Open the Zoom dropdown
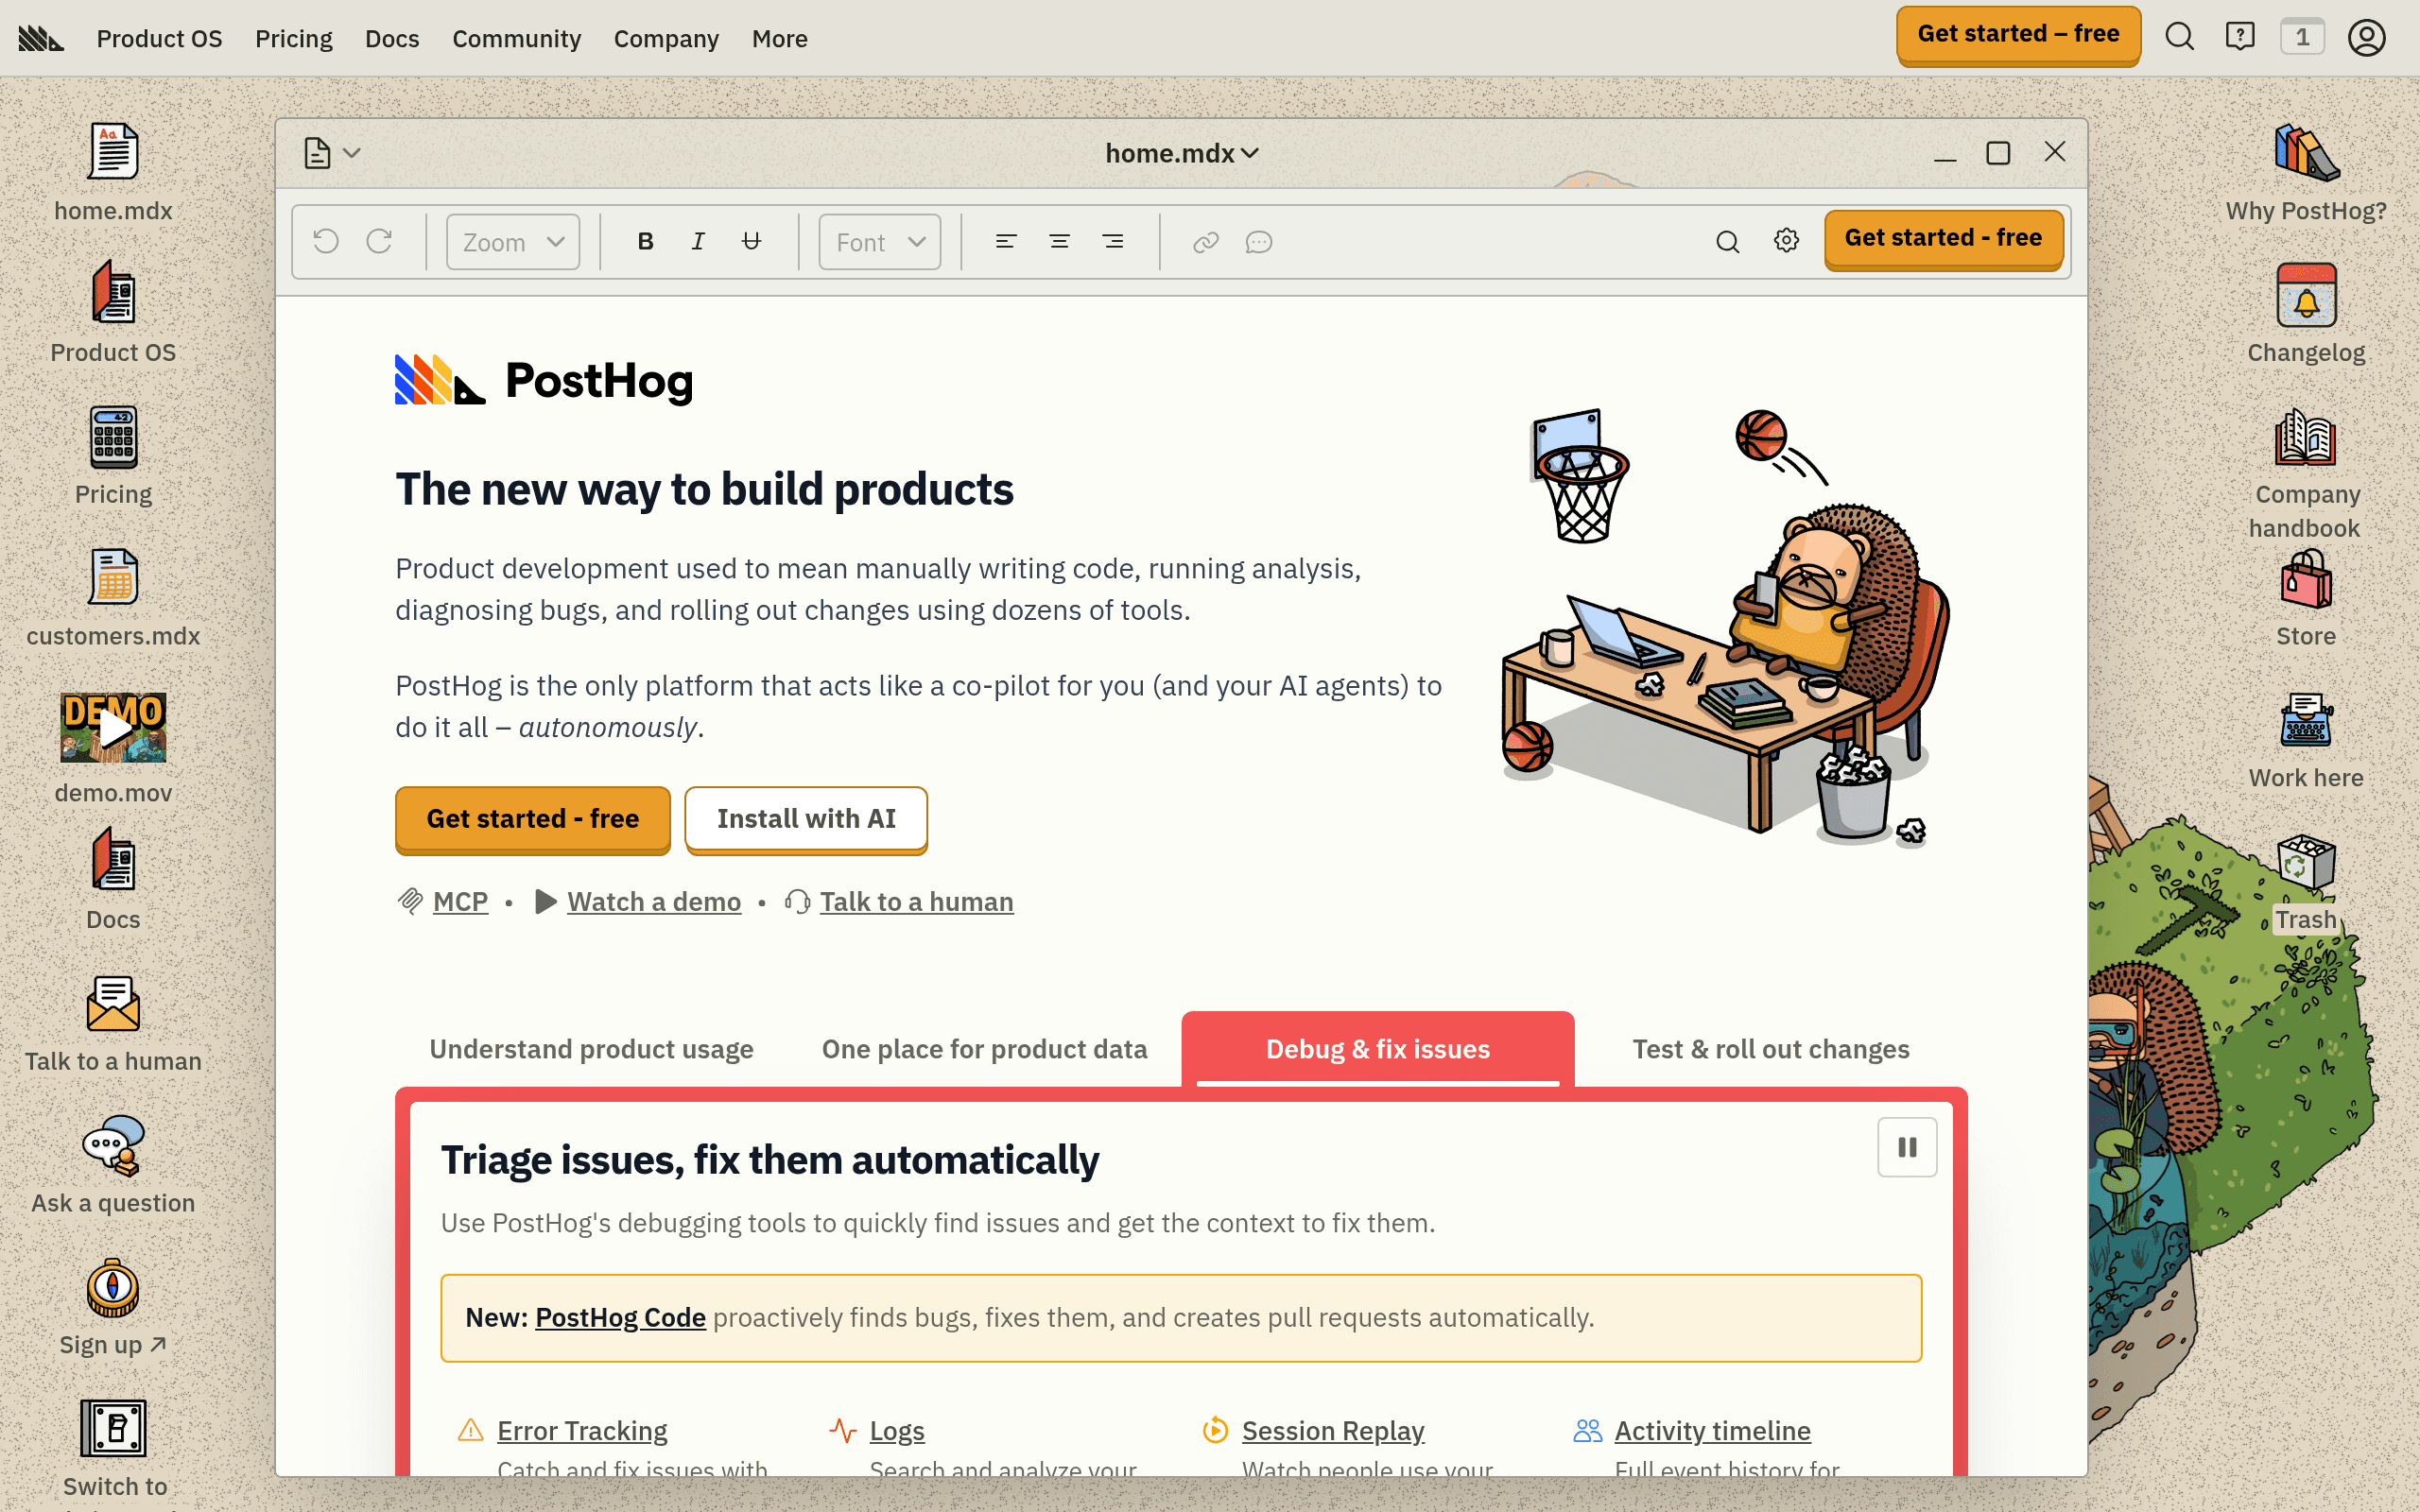 [513, 242]
